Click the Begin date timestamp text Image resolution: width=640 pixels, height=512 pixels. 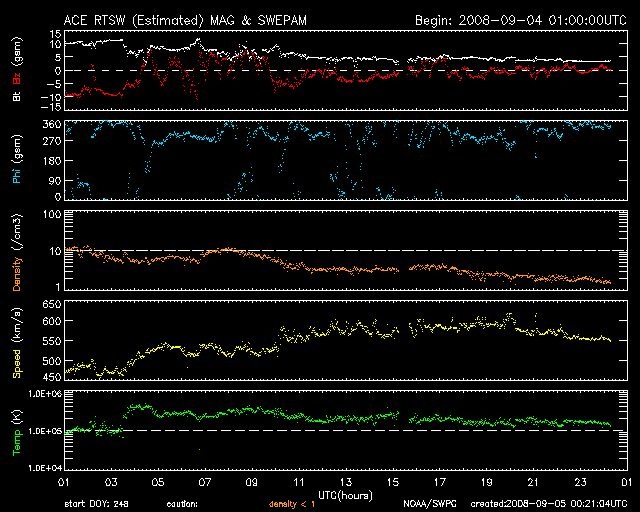(520, 19)
